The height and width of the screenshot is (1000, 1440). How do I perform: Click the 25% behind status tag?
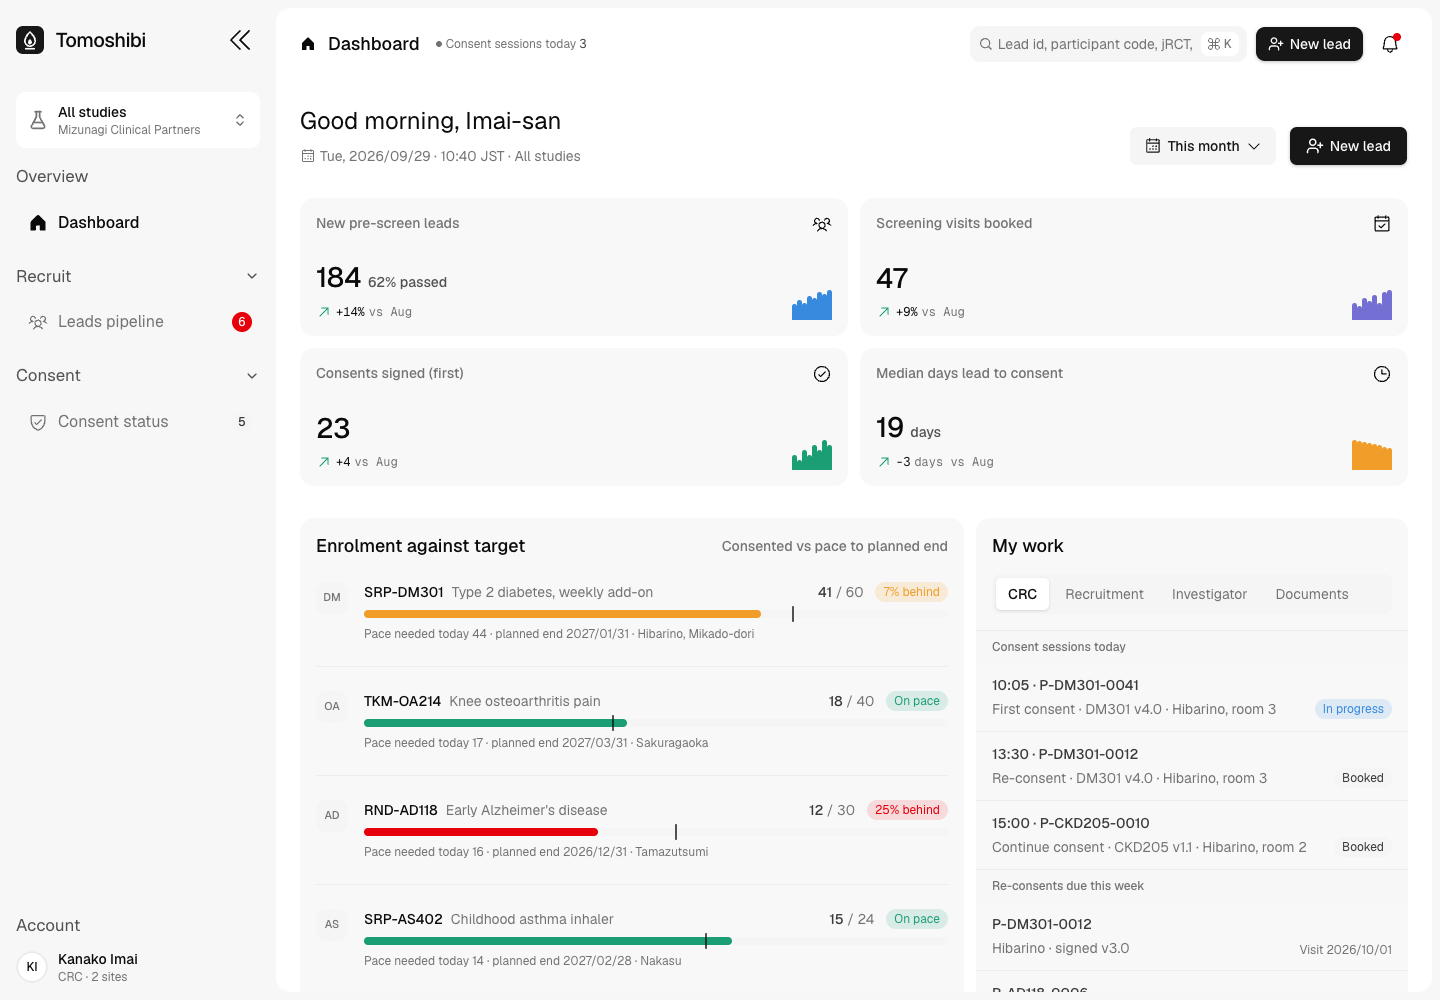907,810
